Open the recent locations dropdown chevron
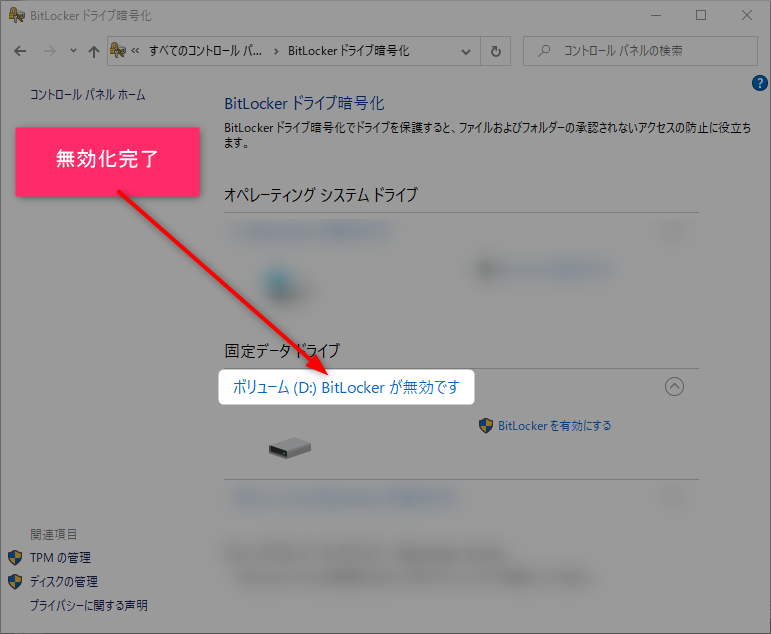 pyautogui.click(x=73, y=50)
